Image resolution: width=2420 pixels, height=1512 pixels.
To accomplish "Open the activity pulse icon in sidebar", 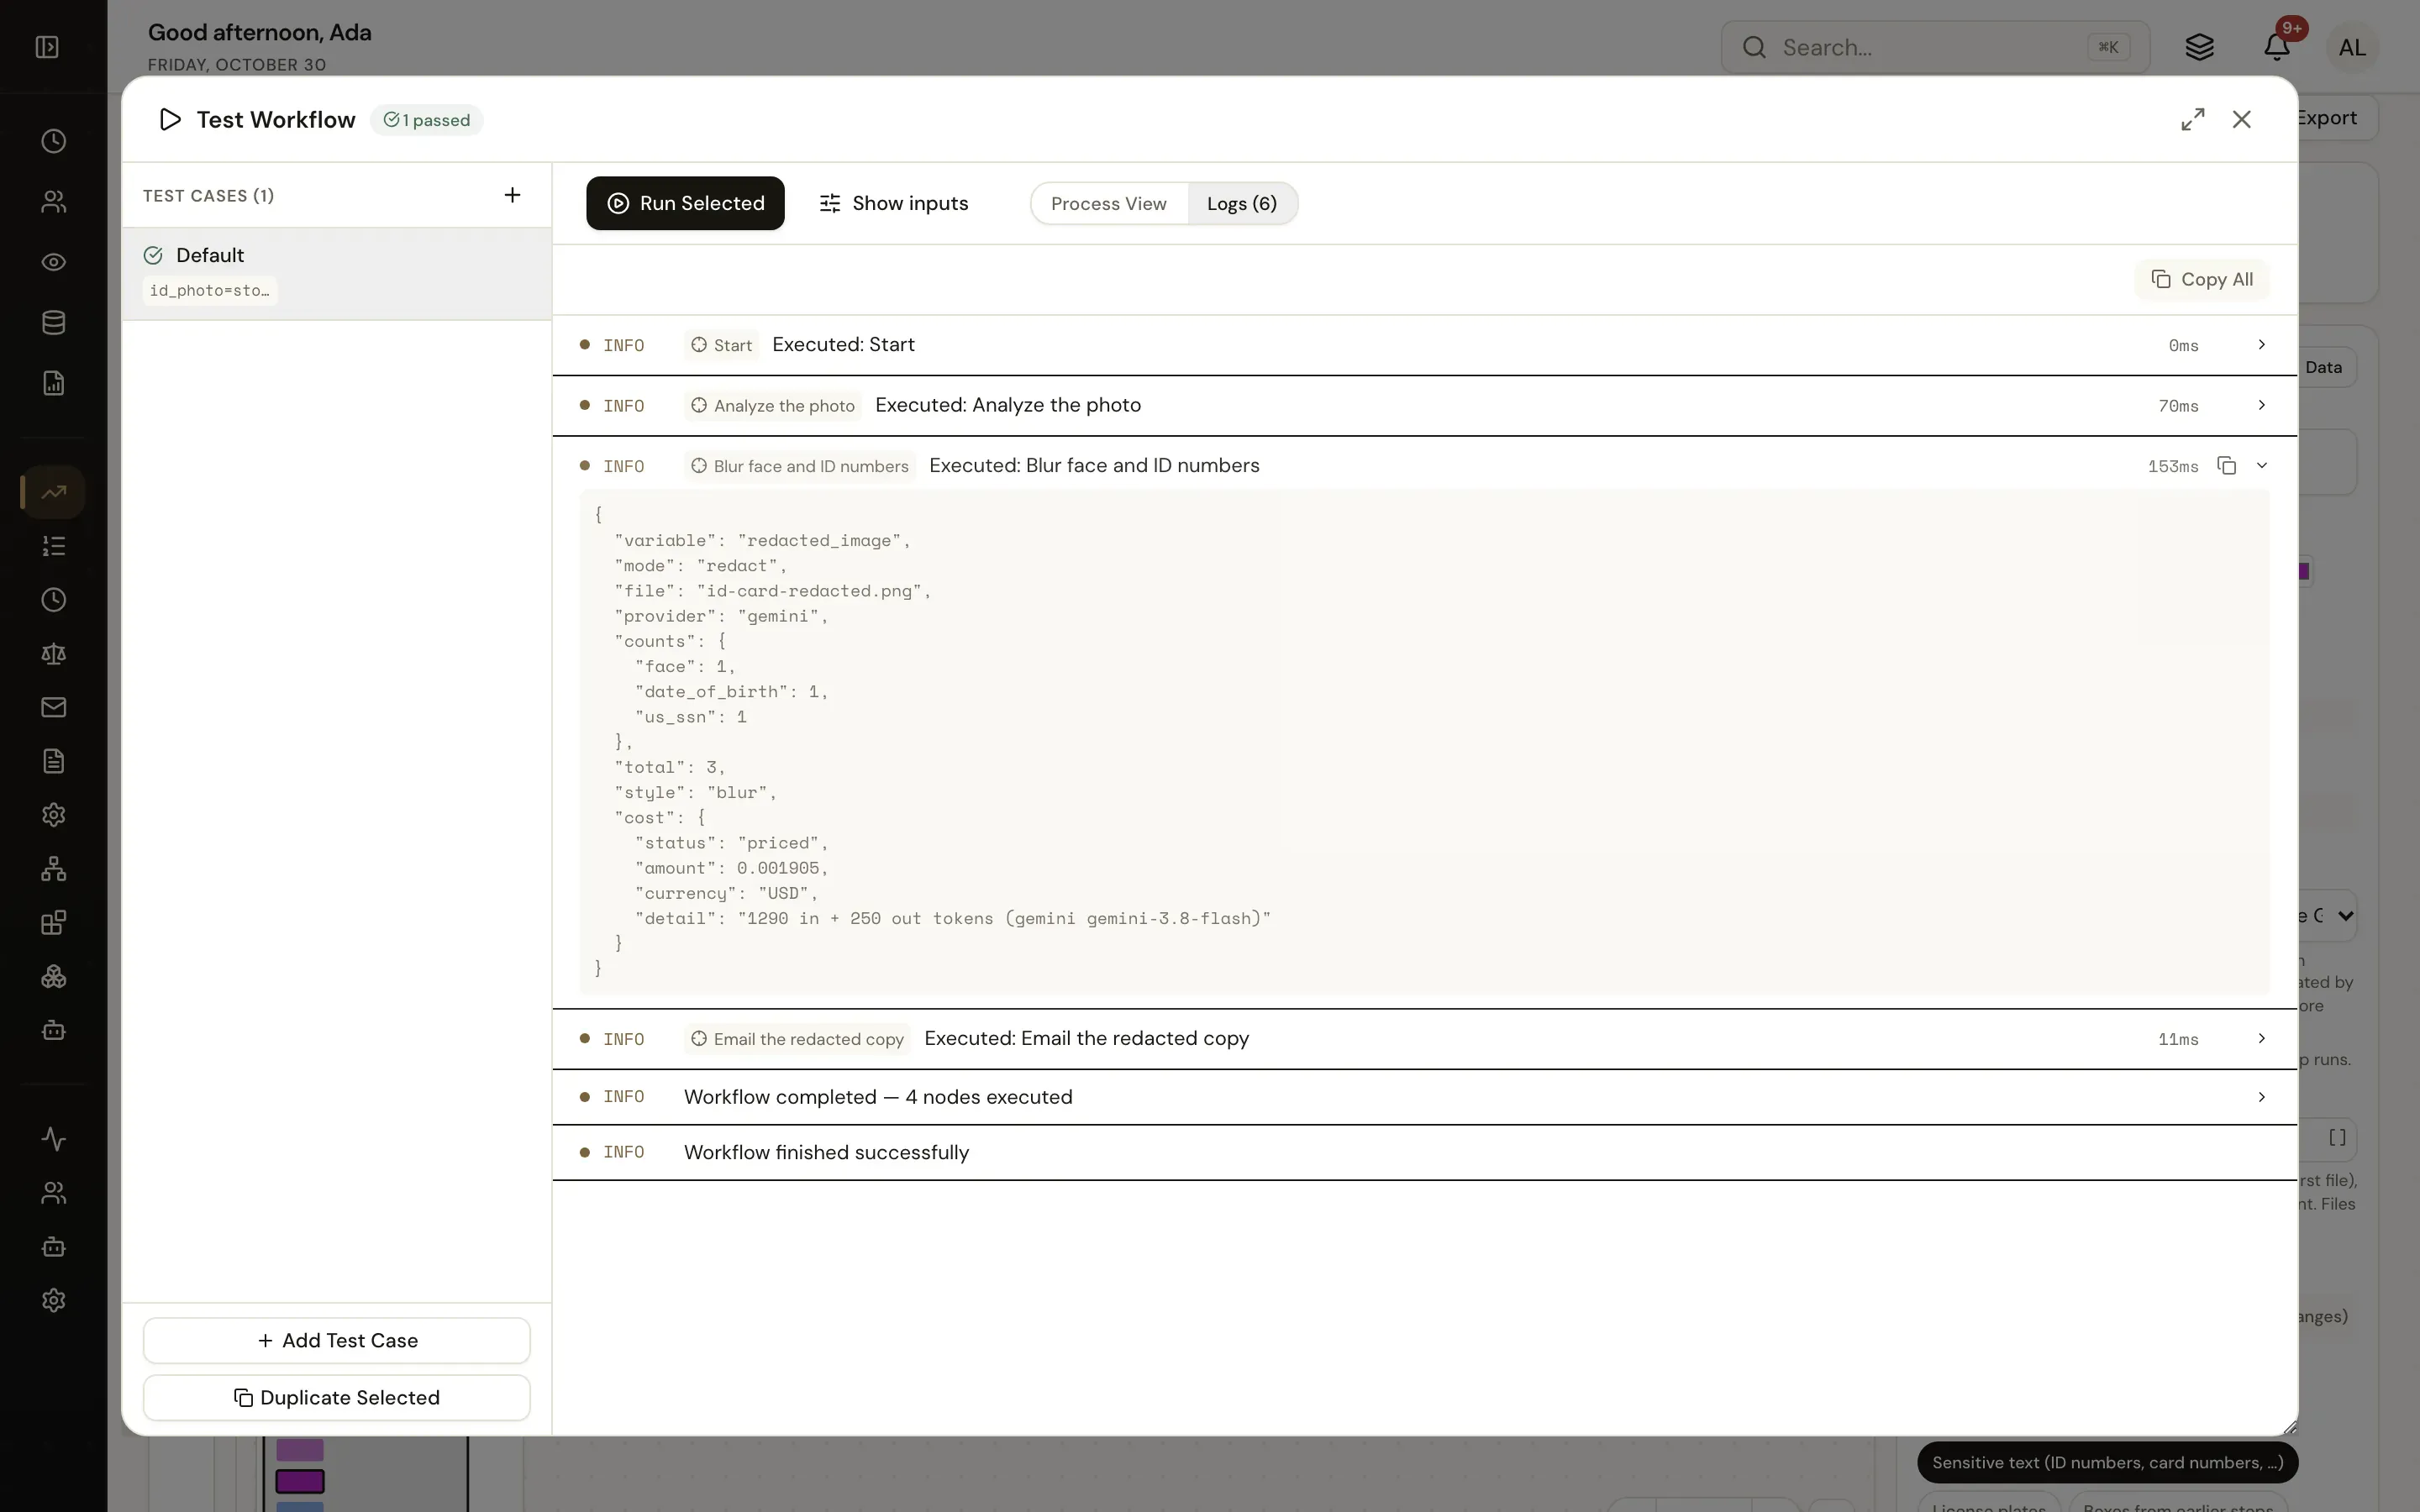I will (54, 1139).
